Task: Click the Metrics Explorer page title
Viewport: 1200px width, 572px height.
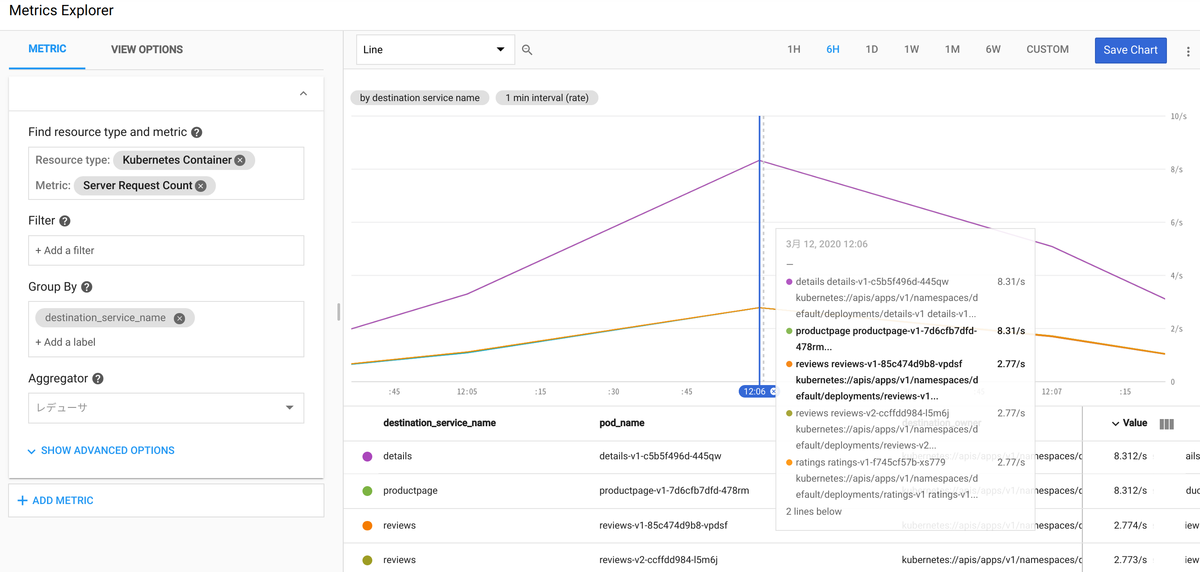Action: point(61,11)
